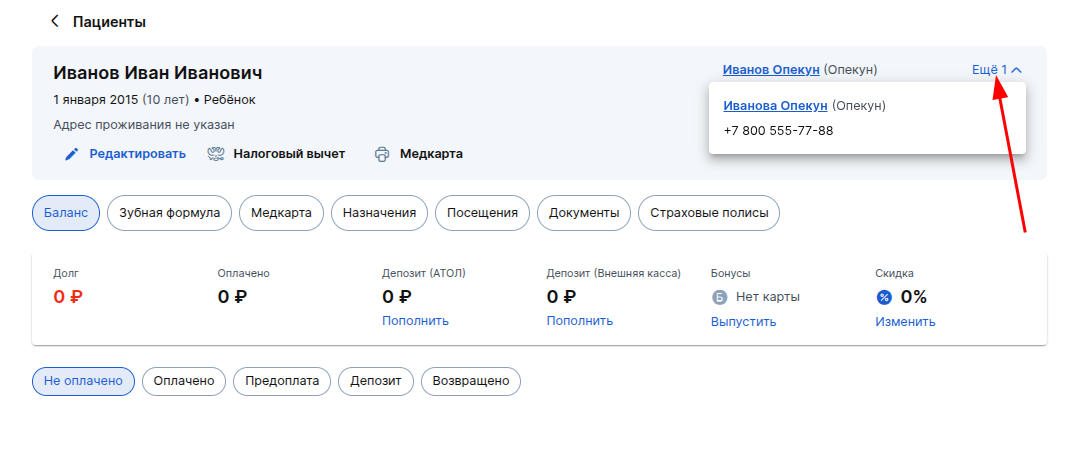Image resolution: width=1081 pixels, height=455 pixels.
Task: Open the Иванов Опекун guardian link
Action: click(771, 70)
